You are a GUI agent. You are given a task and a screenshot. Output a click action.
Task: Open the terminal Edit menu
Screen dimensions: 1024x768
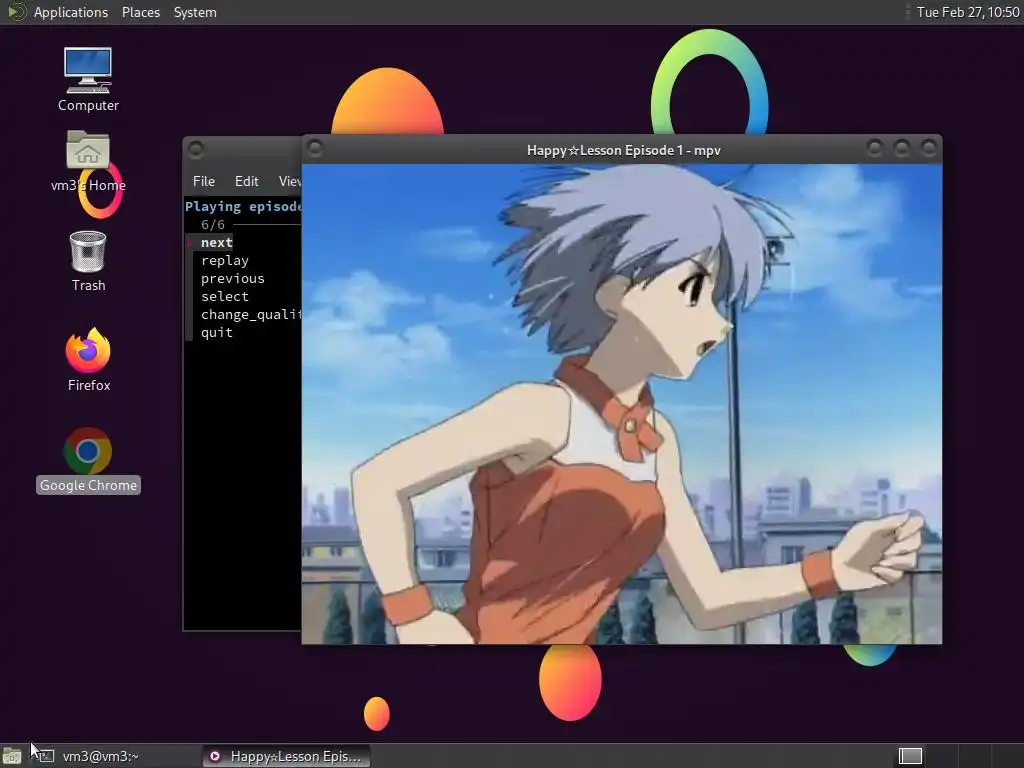coord(246,181)
